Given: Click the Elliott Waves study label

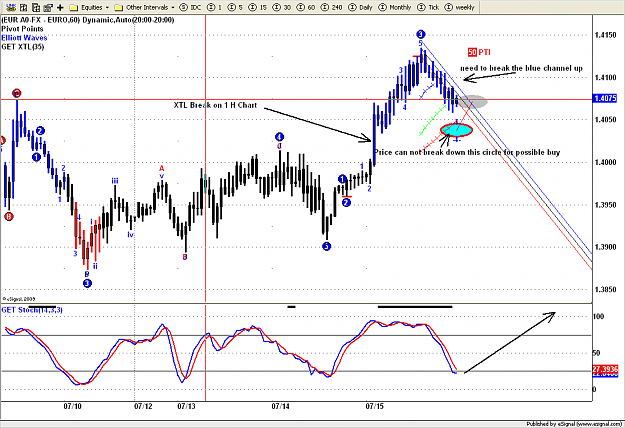Looking at the screenshot, I should coord(24,38).
